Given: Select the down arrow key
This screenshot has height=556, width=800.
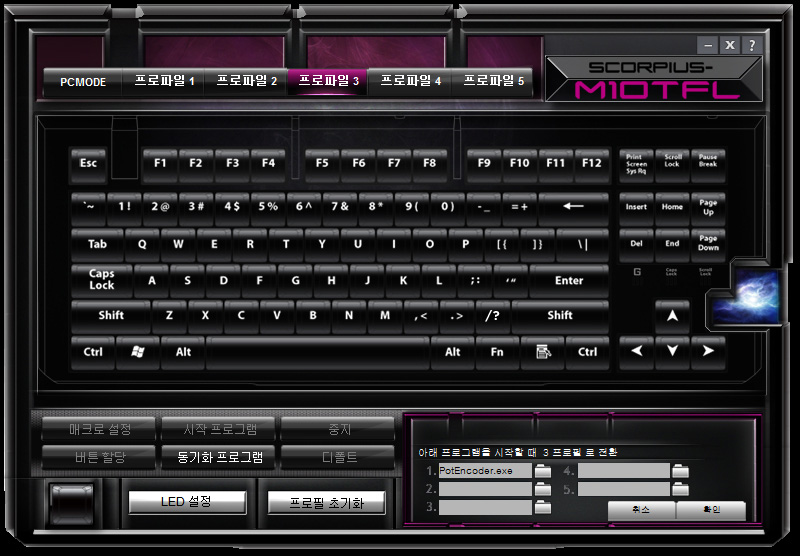Looking at the screenshot, I should point(672,351).
